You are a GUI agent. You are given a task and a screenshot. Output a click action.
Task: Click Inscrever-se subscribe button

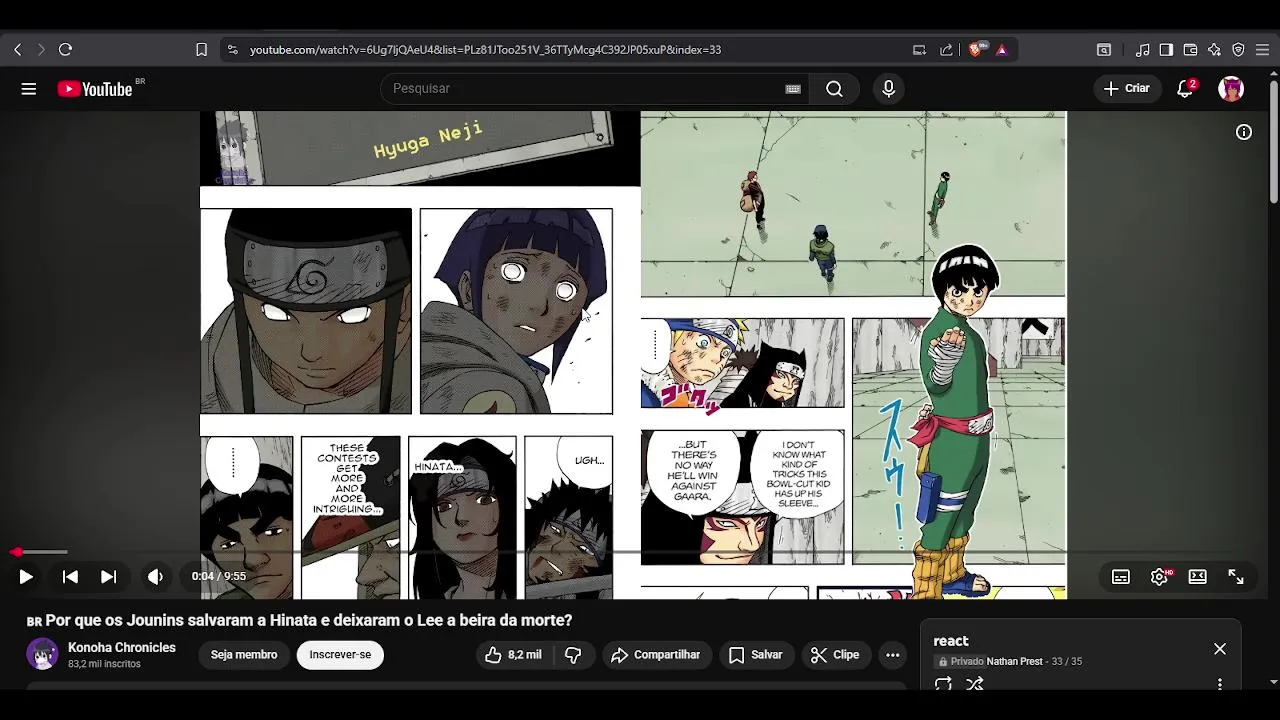(340, 655)
